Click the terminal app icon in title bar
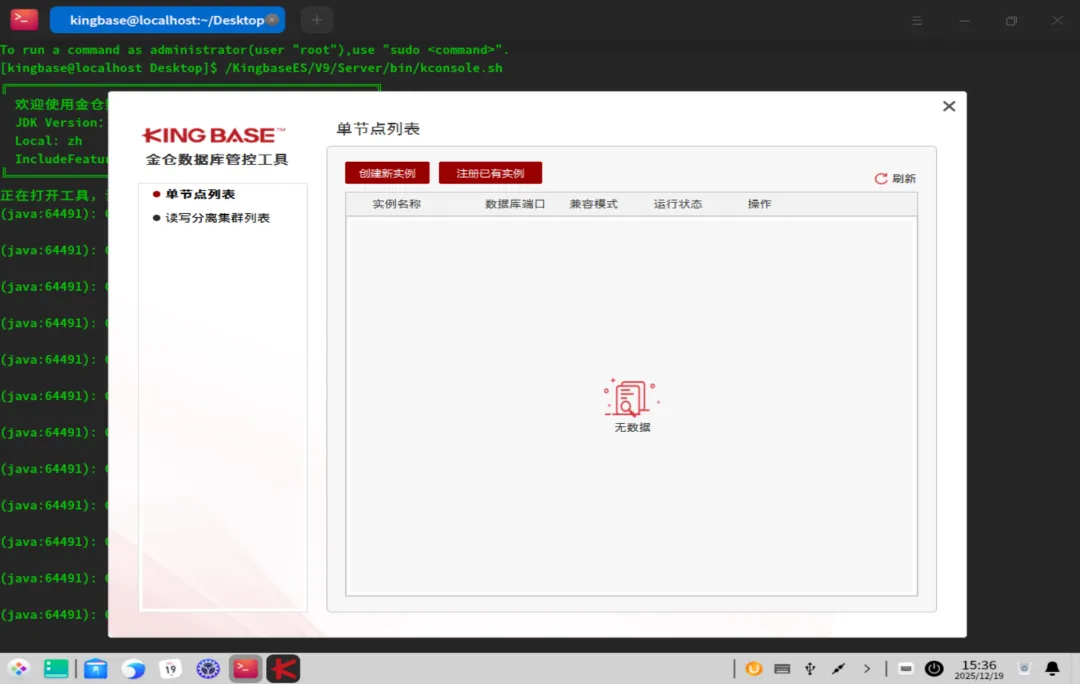1080x684 pixels. (x=24, y=19)
